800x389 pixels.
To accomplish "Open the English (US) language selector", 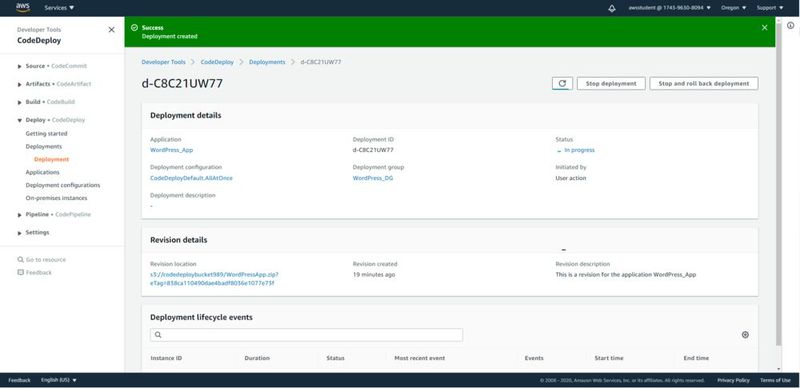I will click(x=59, y=380).
